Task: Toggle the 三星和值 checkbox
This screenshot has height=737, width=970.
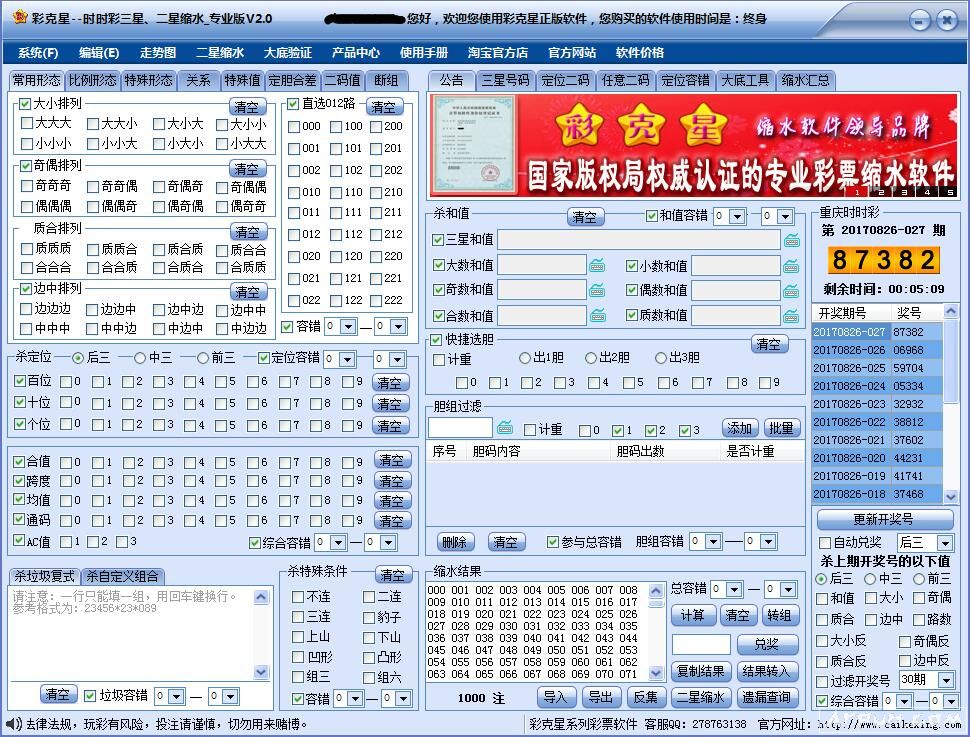Action: click(438, 239)
